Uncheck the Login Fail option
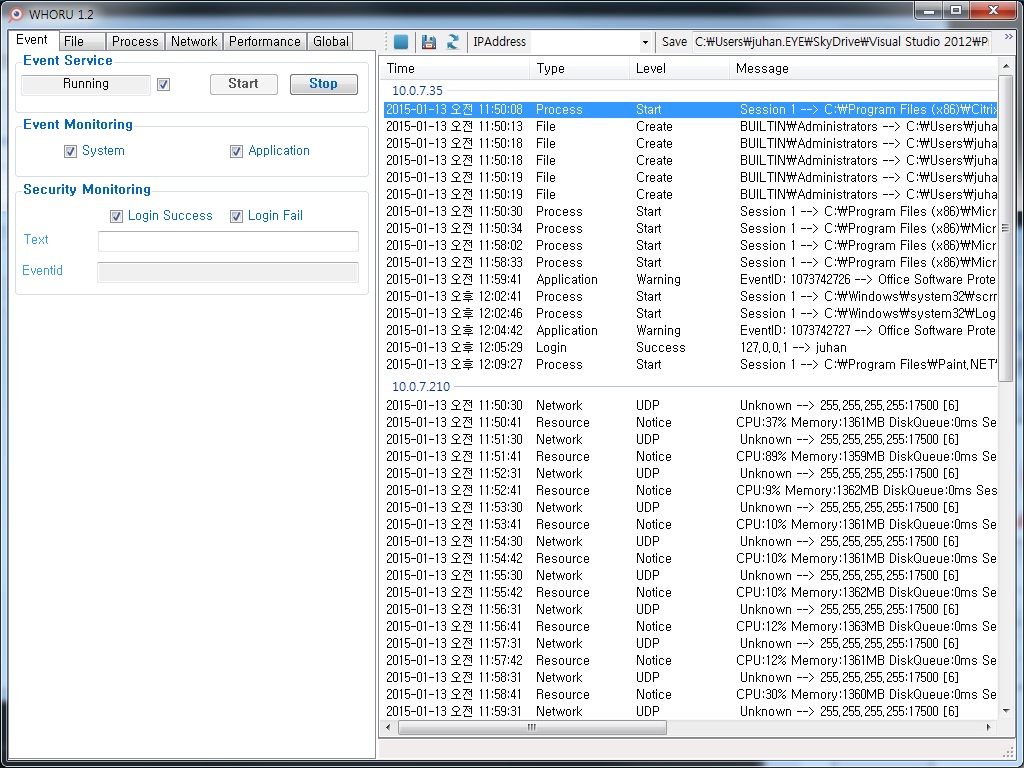Viewport: 1024px width, 768px height. (x=237, y=217)
